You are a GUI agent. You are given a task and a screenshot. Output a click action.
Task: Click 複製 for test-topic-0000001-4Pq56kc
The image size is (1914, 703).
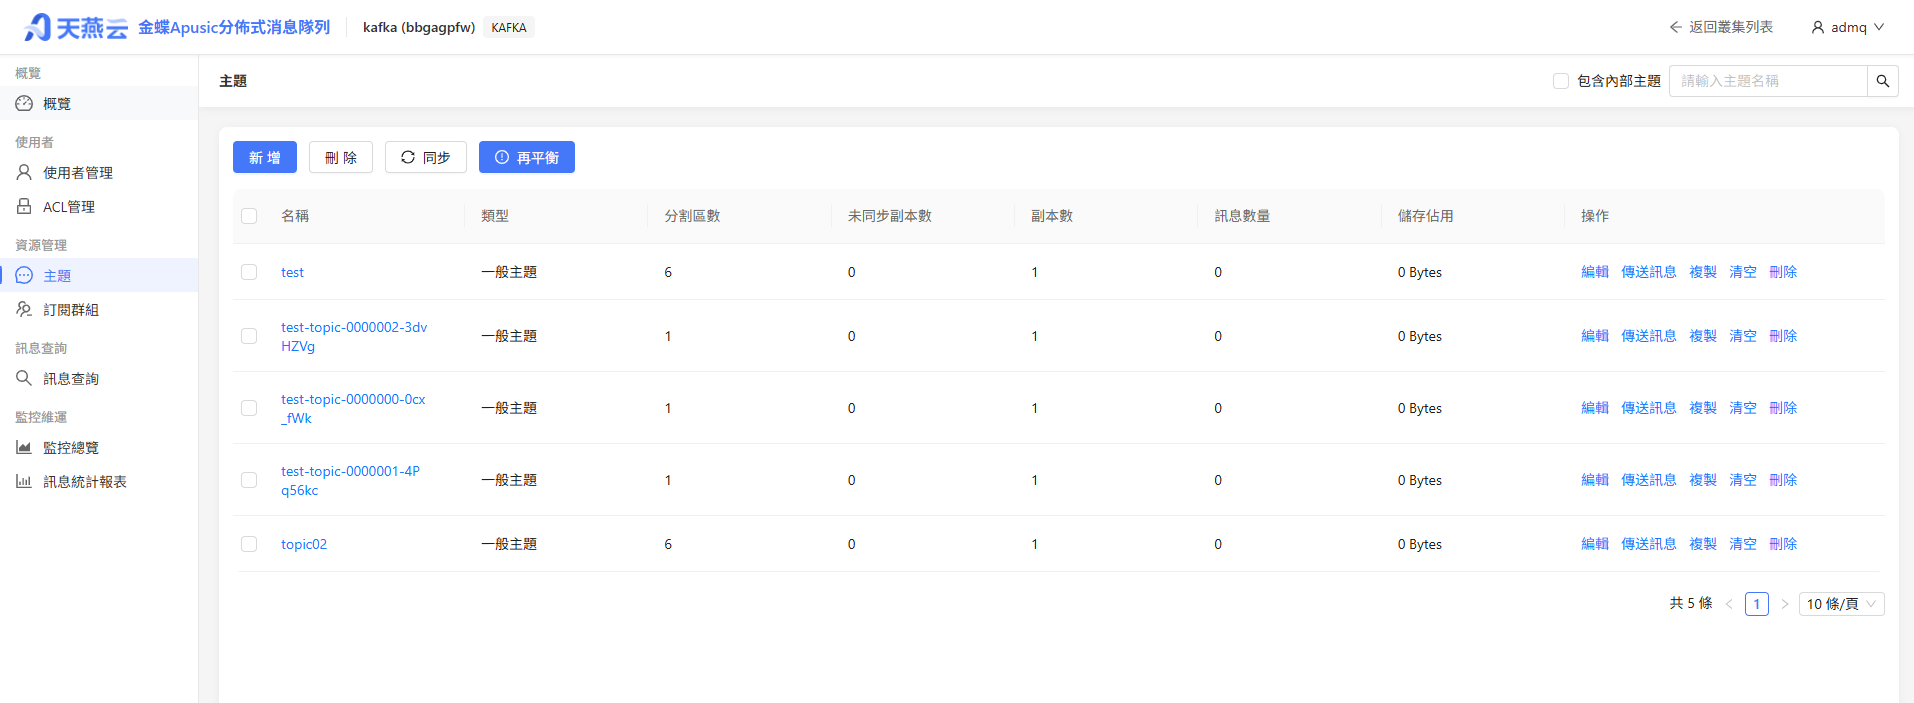point(1703,480)
